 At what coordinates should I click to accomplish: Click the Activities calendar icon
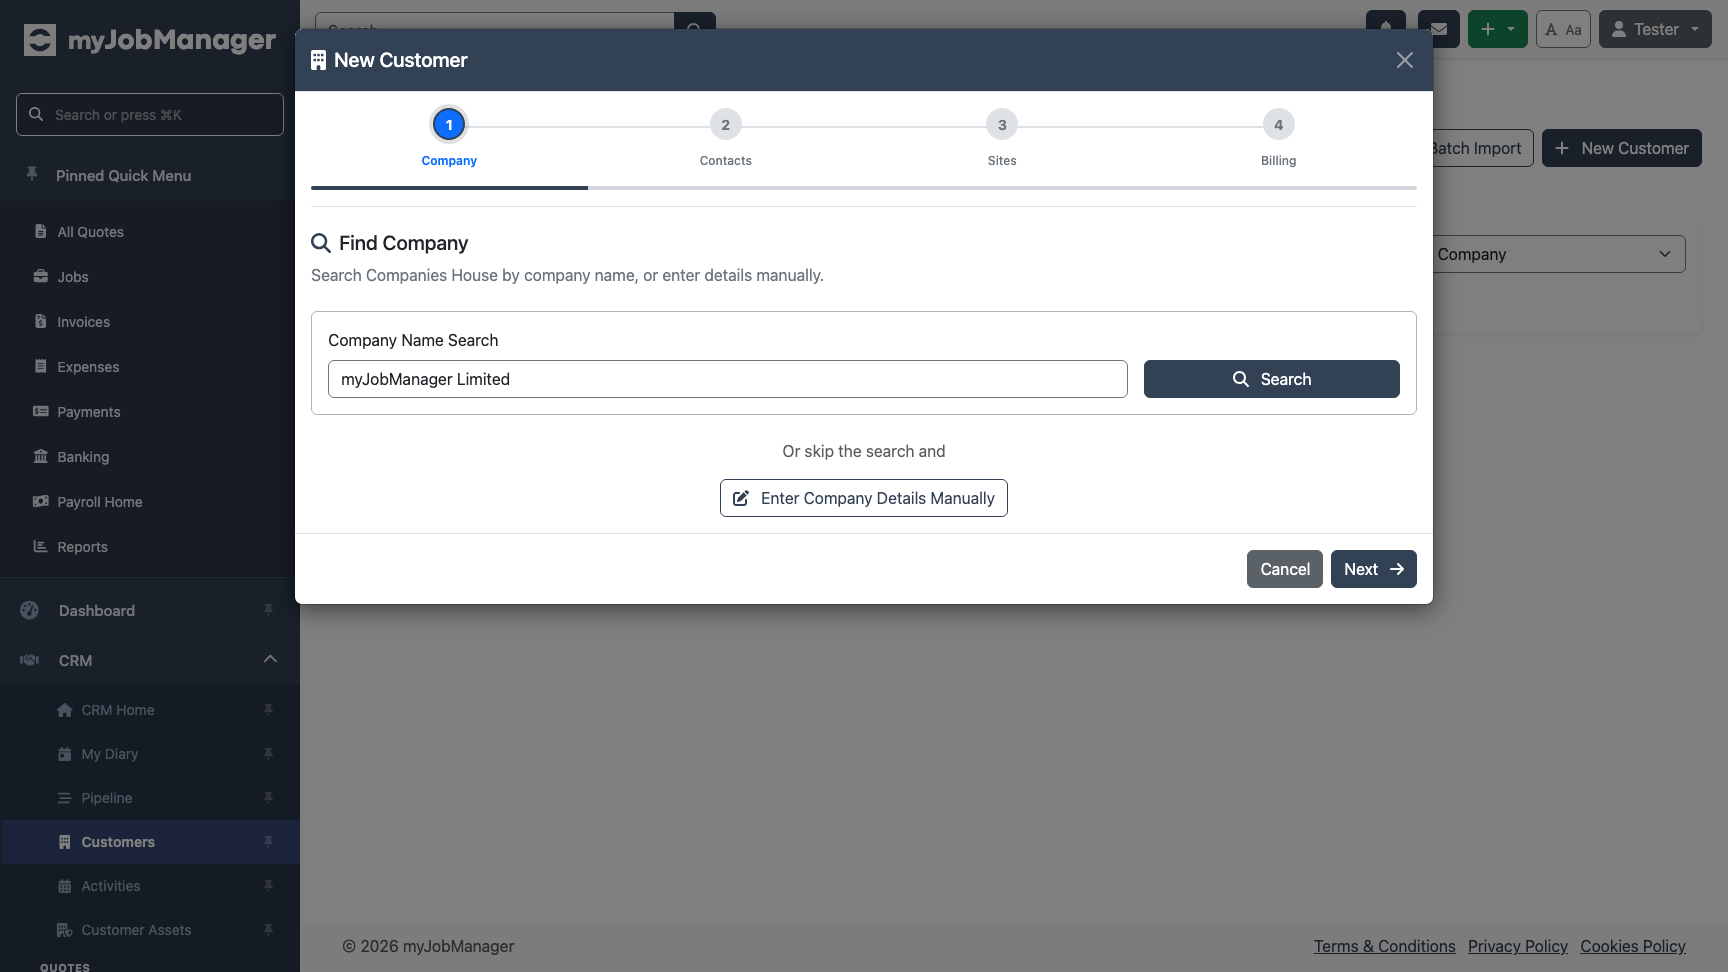point(65,886)
